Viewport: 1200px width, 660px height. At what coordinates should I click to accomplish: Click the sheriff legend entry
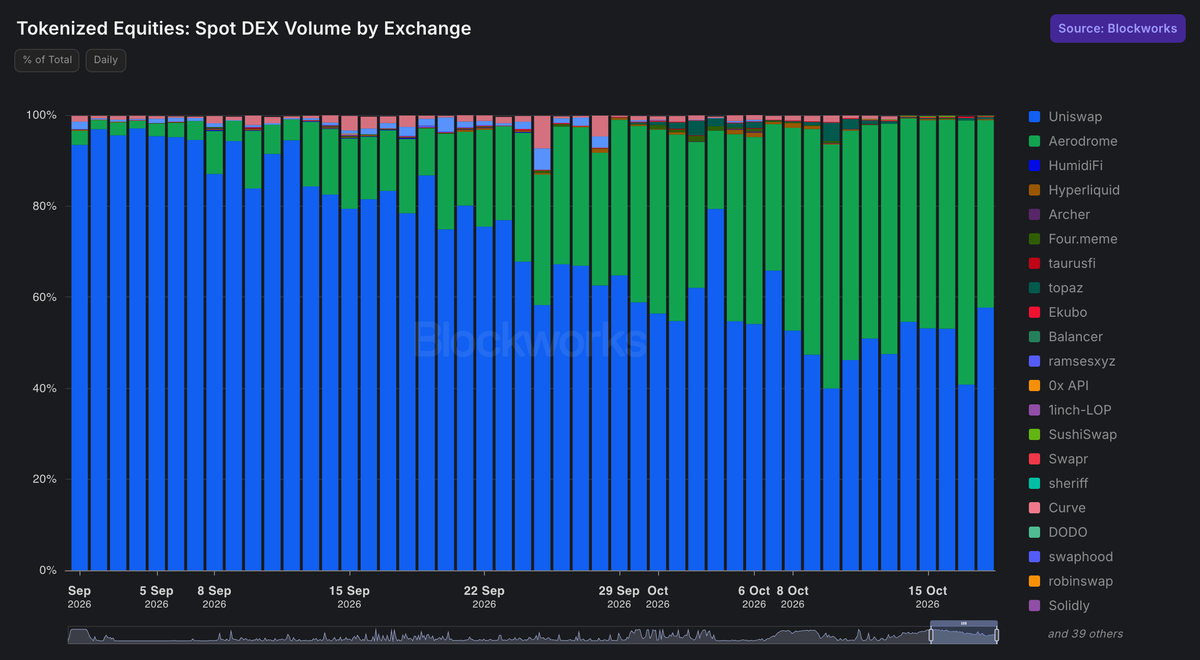click(1059, 484)
